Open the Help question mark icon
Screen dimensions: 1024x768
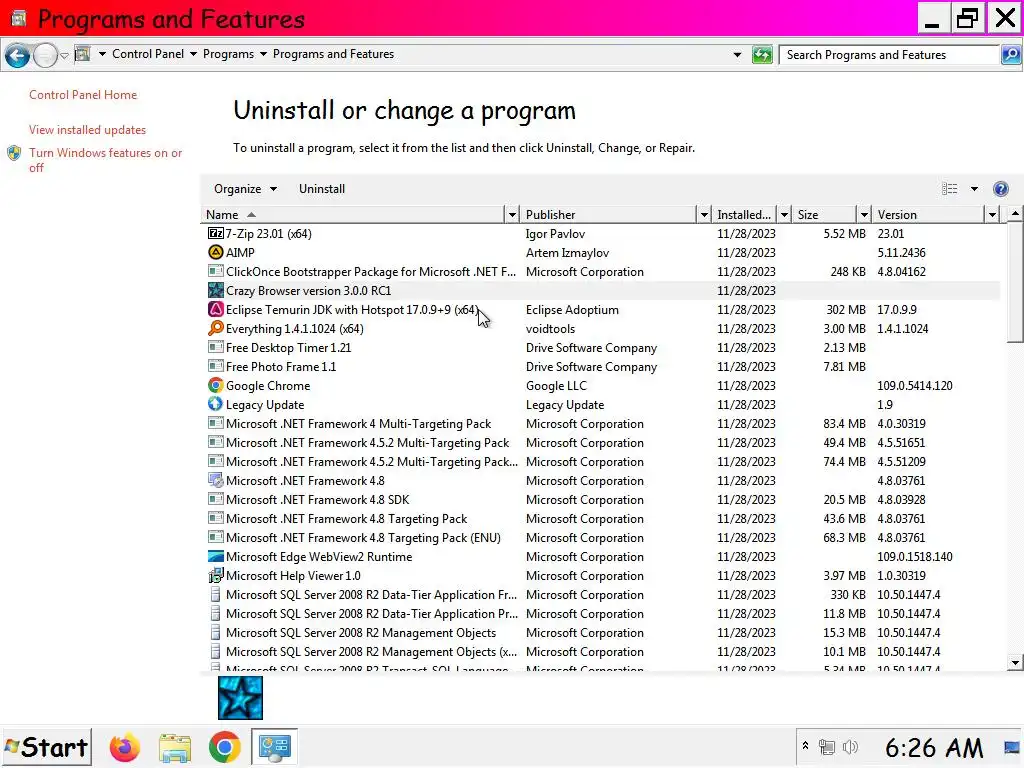coord(1000,189)
